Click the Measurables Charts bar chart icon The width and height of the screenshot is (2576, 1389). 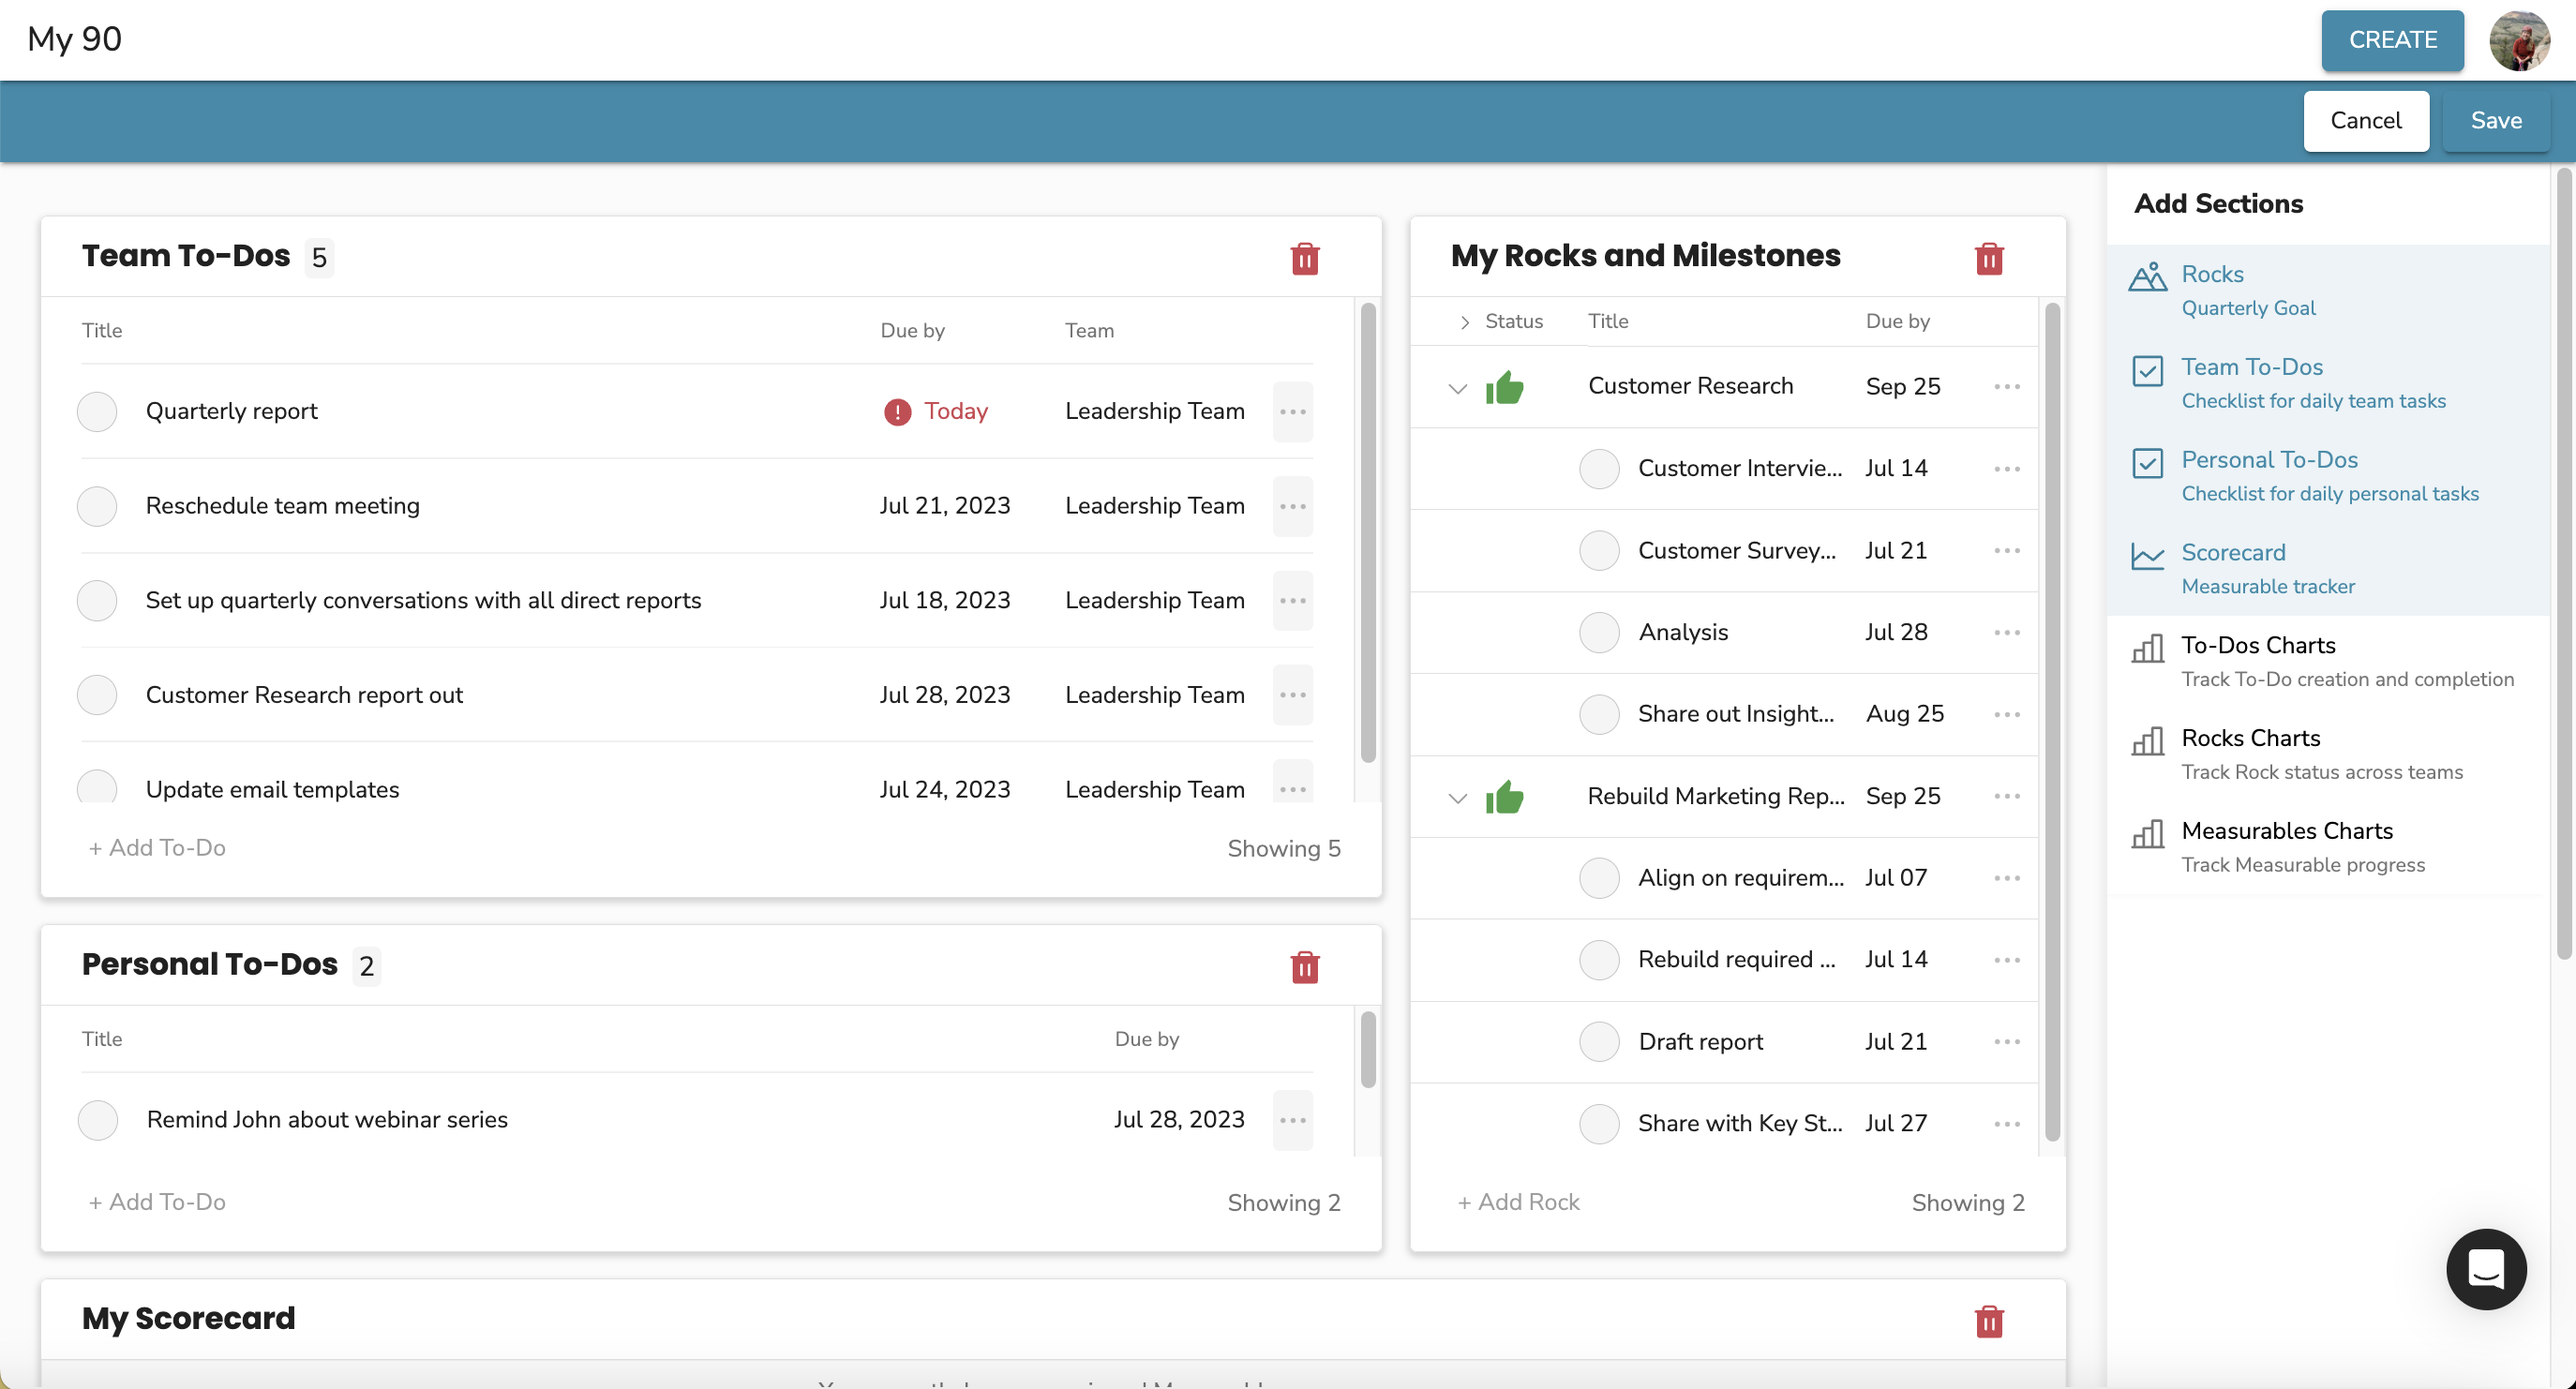point(2147,833)
